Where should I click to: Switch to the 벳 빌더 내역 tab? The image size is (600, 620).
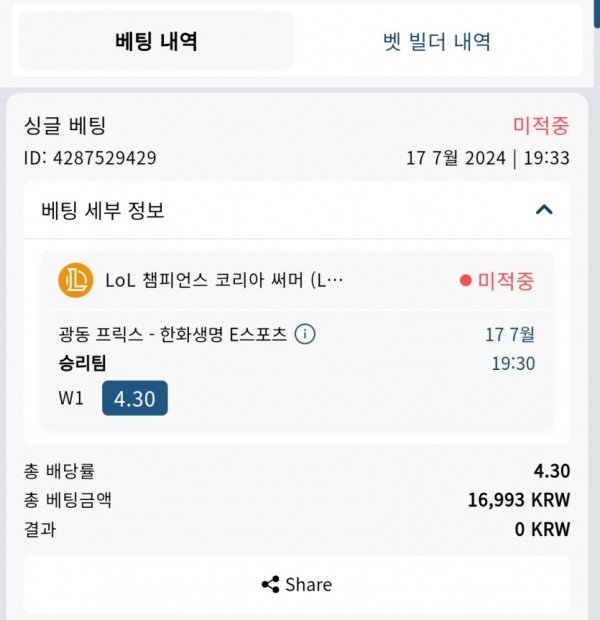point(437,41)
